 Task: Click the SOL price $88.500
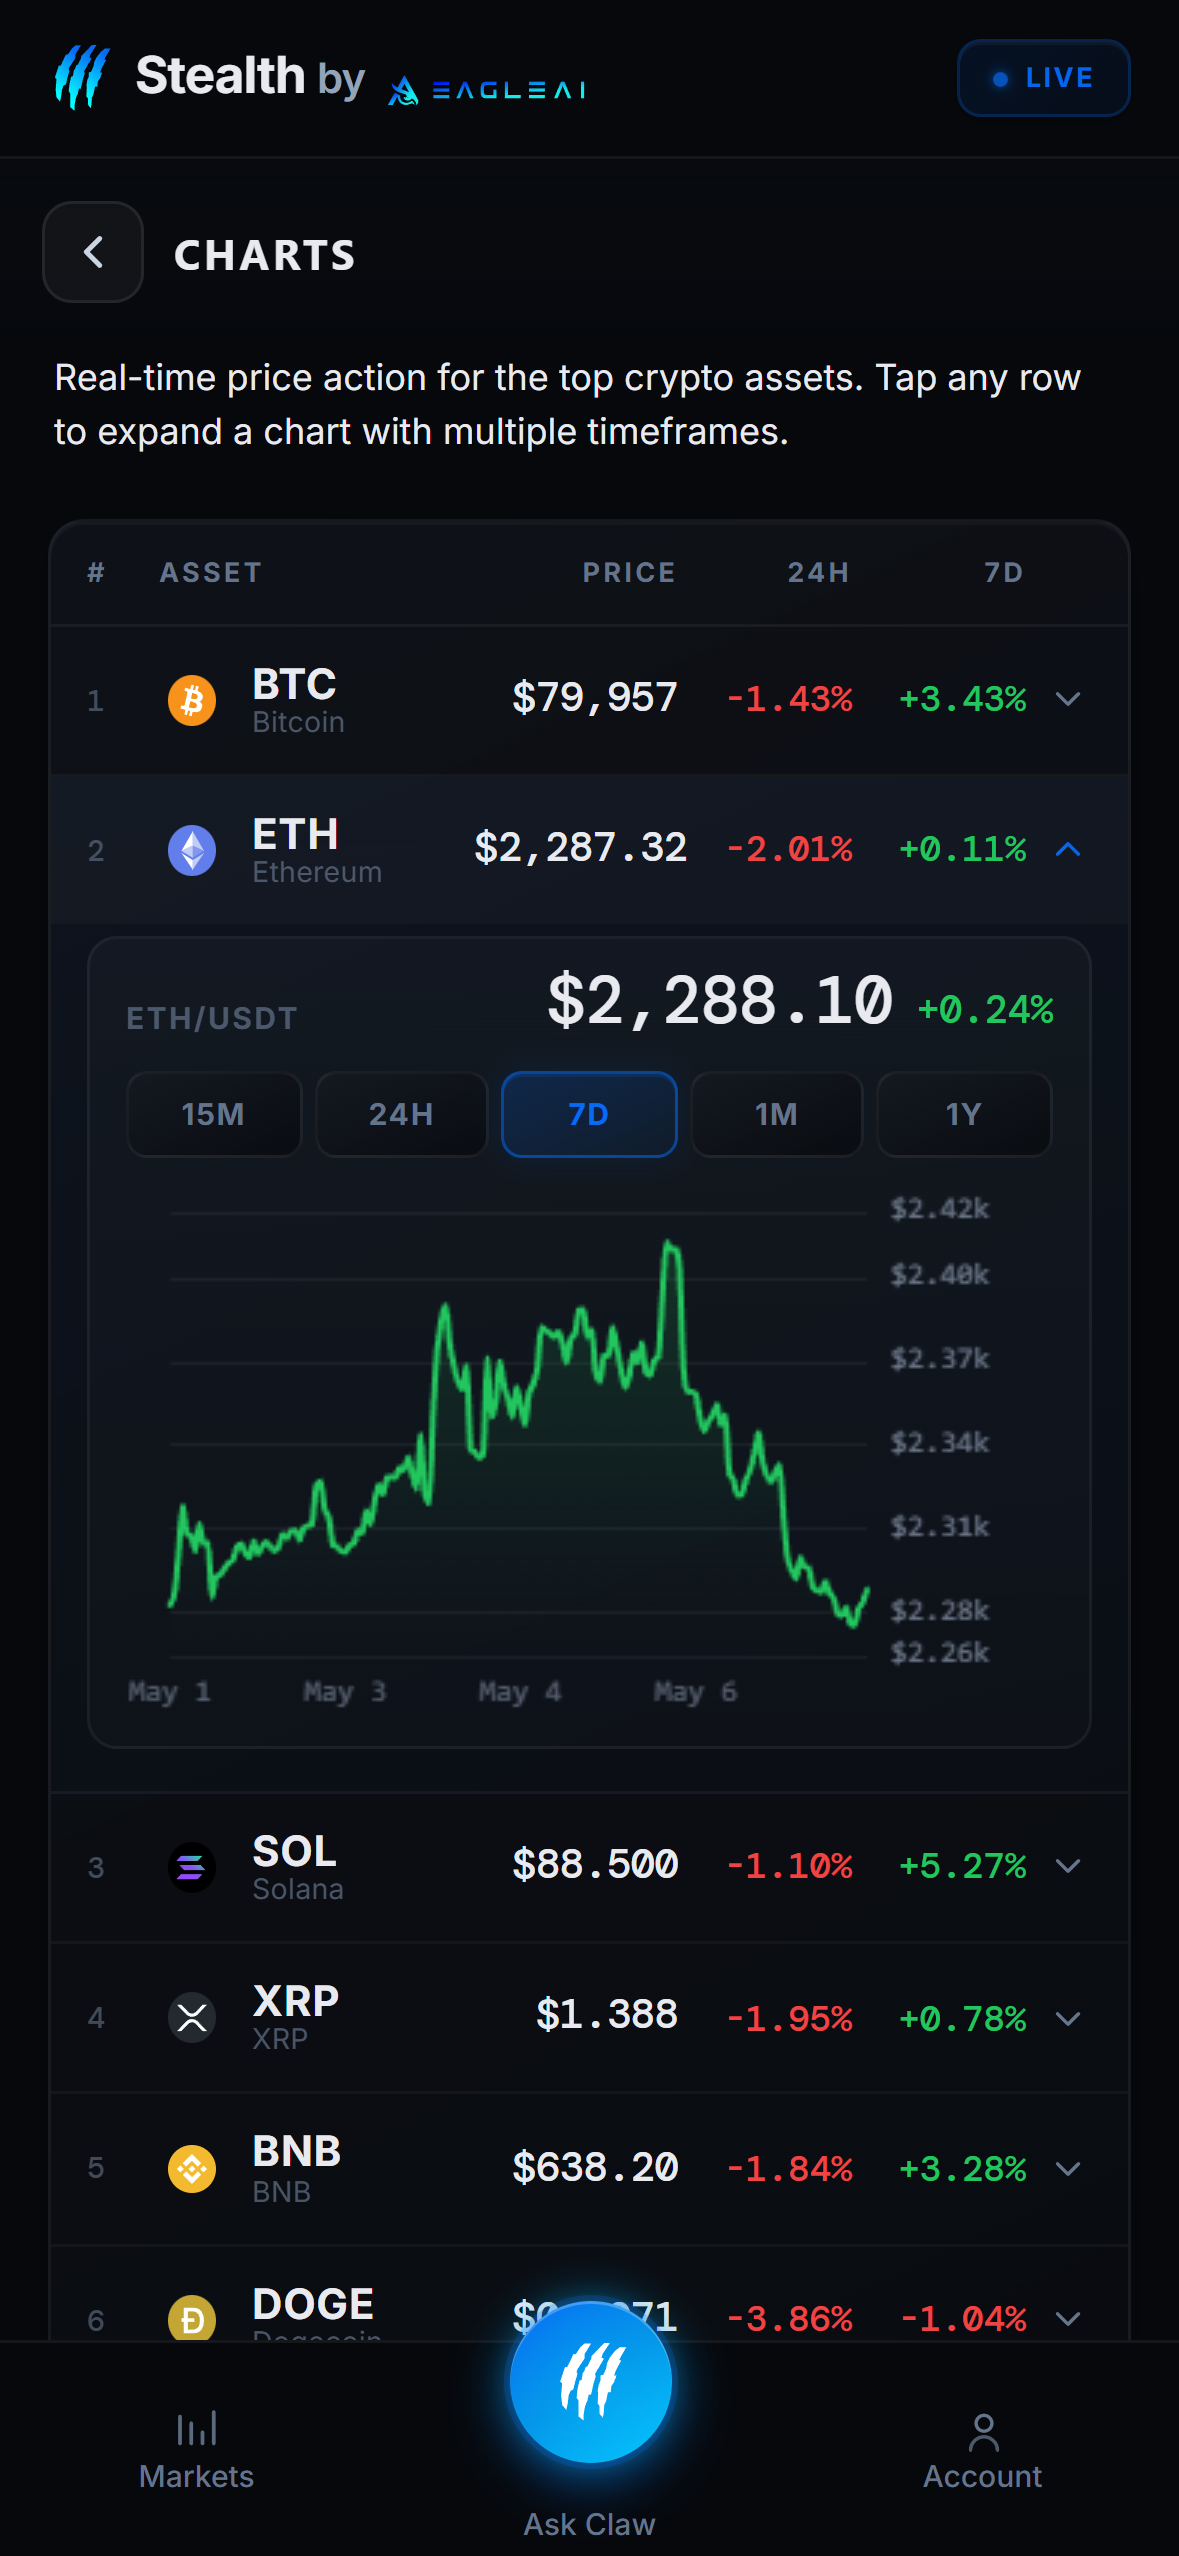click(x=595, y=1865)
